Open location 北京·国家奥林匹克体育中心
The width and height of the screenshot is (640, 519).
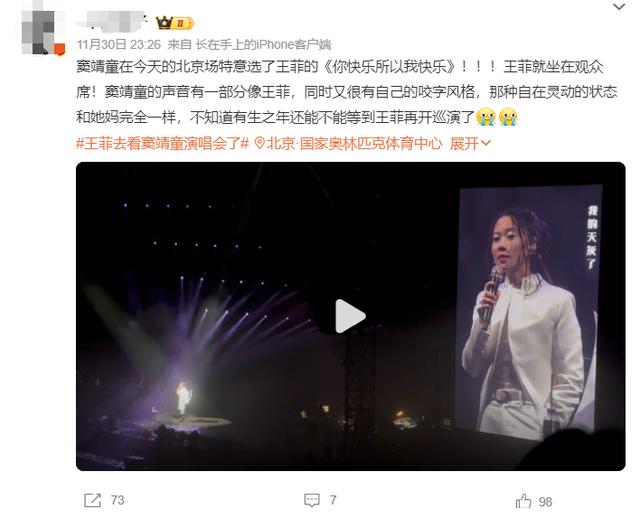tap(354, 144)
